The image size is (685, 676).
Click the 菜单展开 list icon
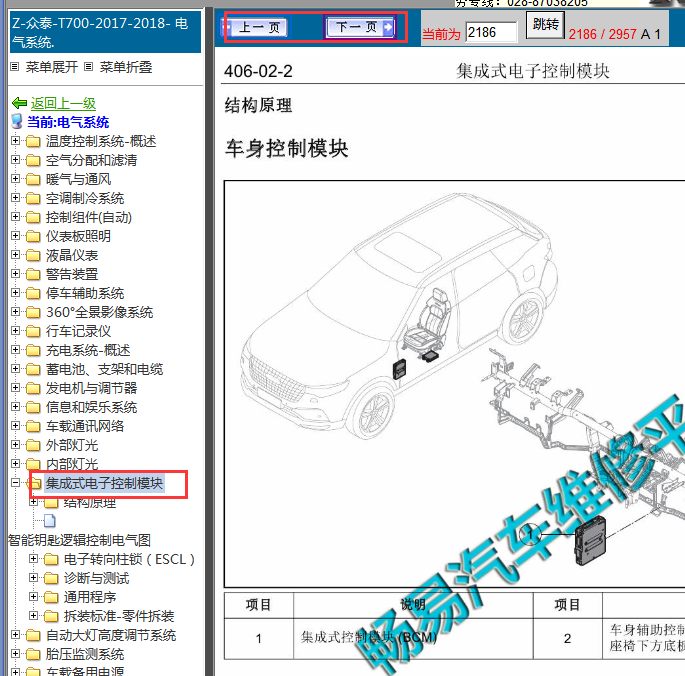point(15,67)
